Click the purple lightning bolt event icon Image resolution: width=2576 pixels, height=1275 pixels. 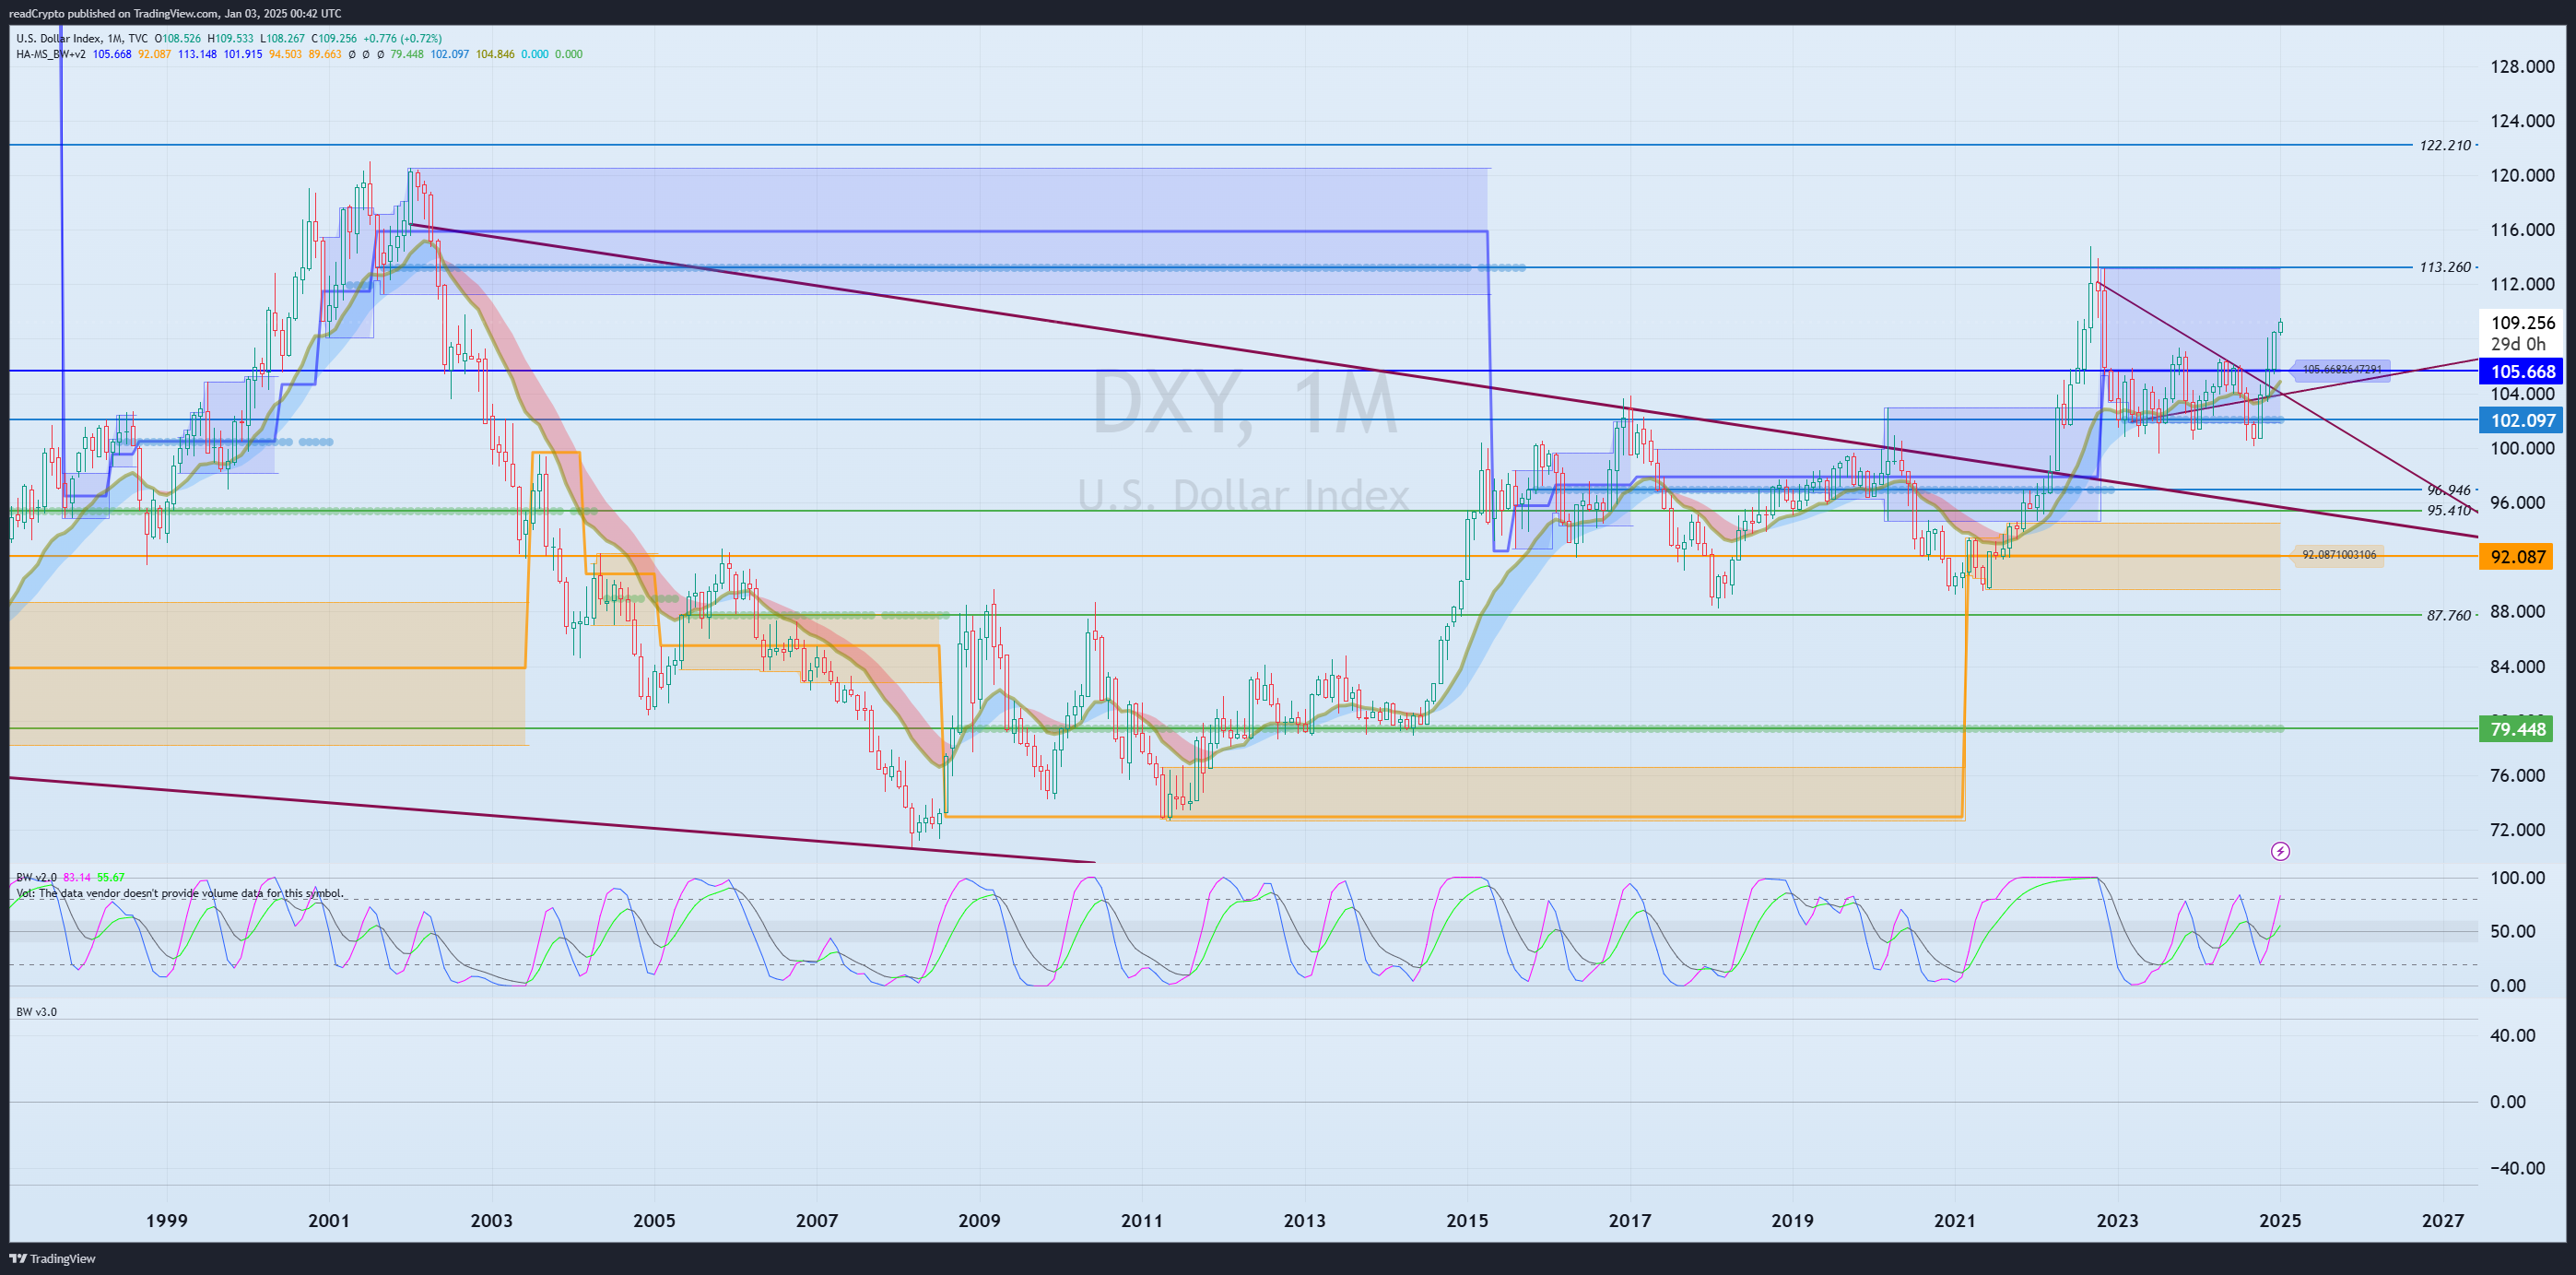click(2280, 851)
